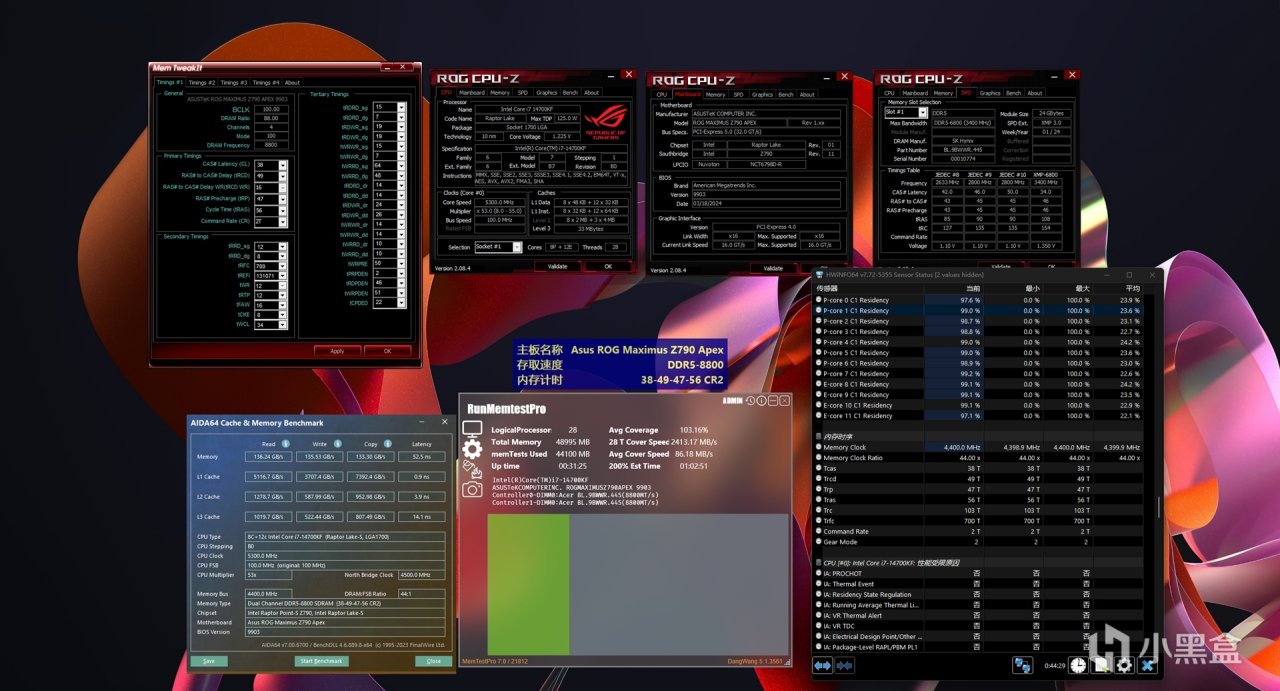This screenshot has width=1280, height=691.
Task: Click the HWiNFO clock timer icon
Action: (x=1079, y=665)
